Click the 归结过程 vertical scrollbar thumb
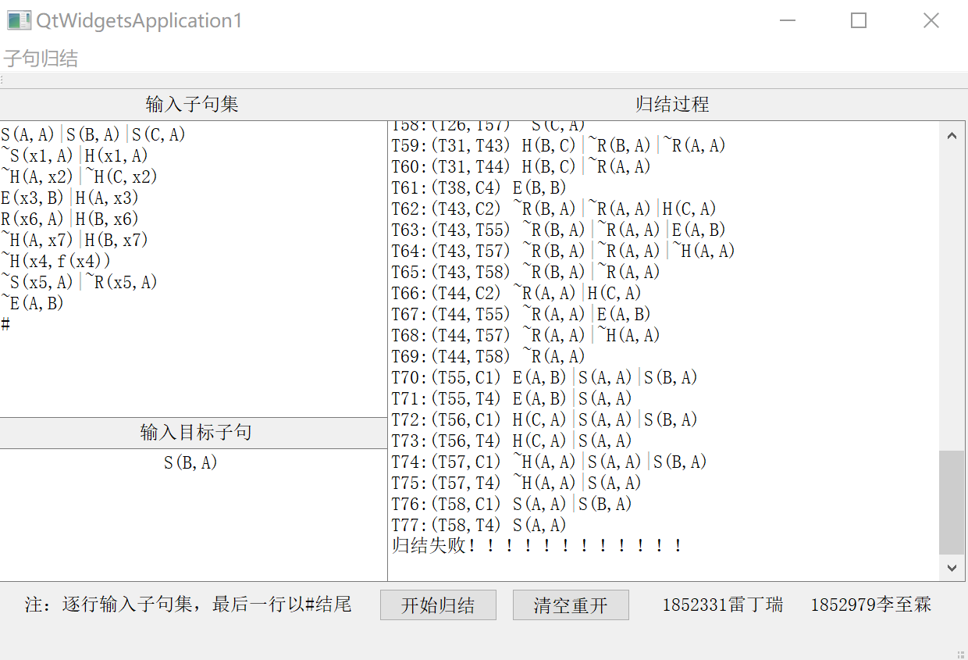The width and height of the screenshot is (968, 660). pos(951,502)
